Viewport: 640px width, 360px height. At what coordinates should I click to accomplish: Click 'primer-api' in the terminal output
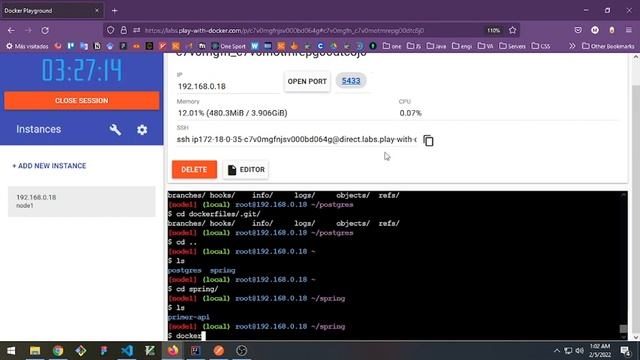tap(189, 317)
